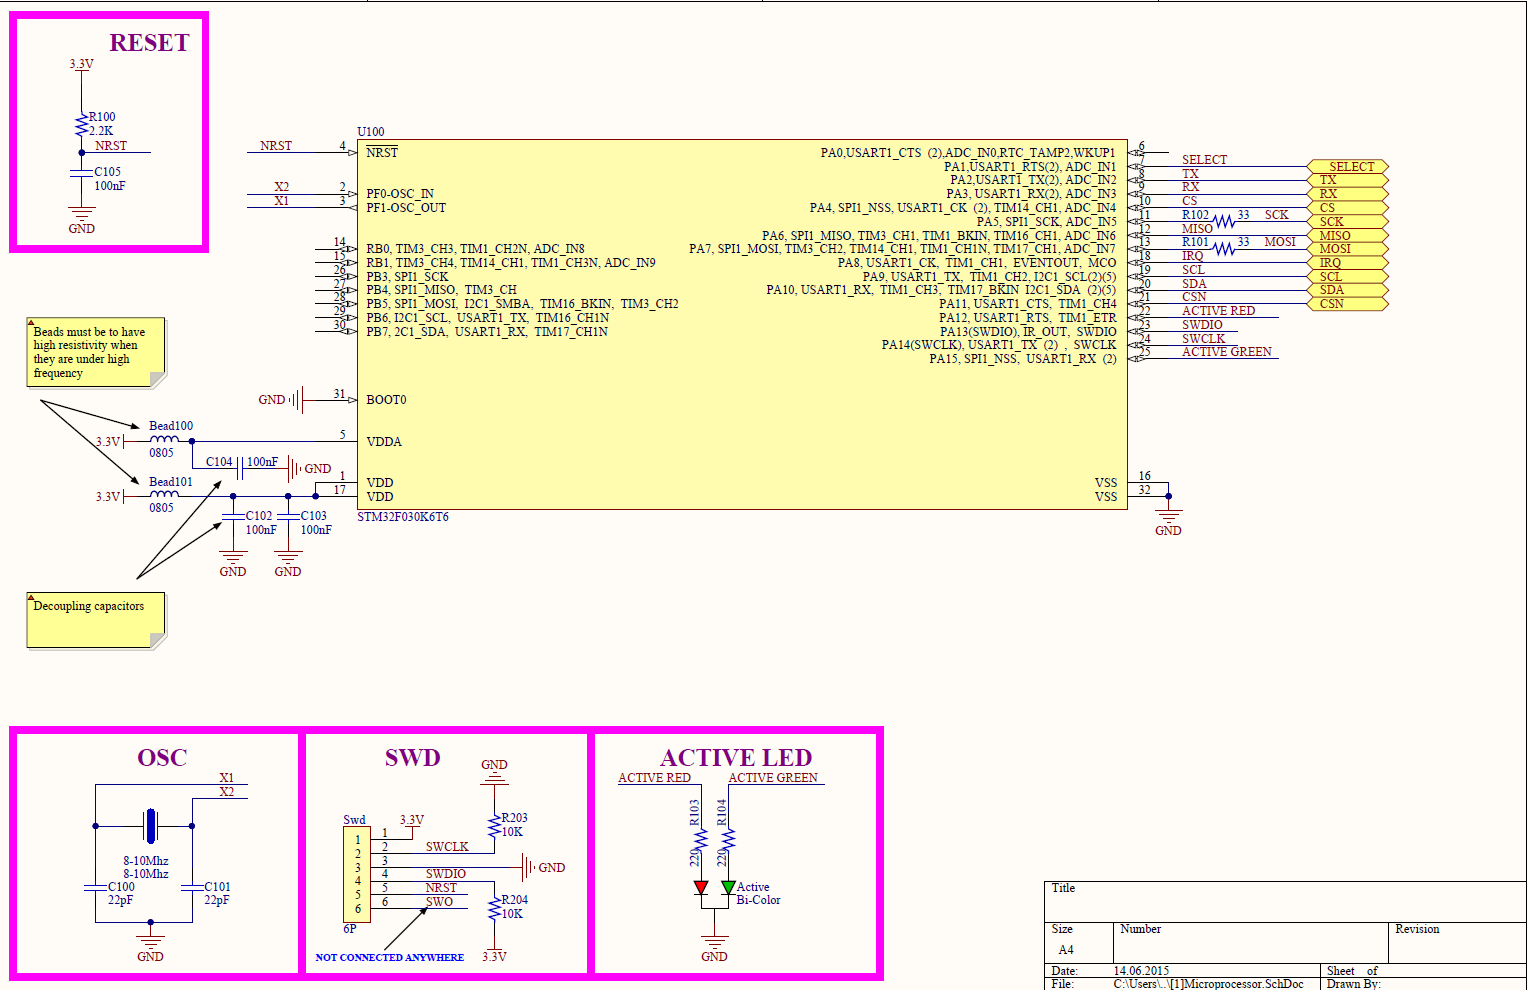Click the PF1-OSC_OUT pin label
This screenshot has height=990, width=1527.
[406, 208]
